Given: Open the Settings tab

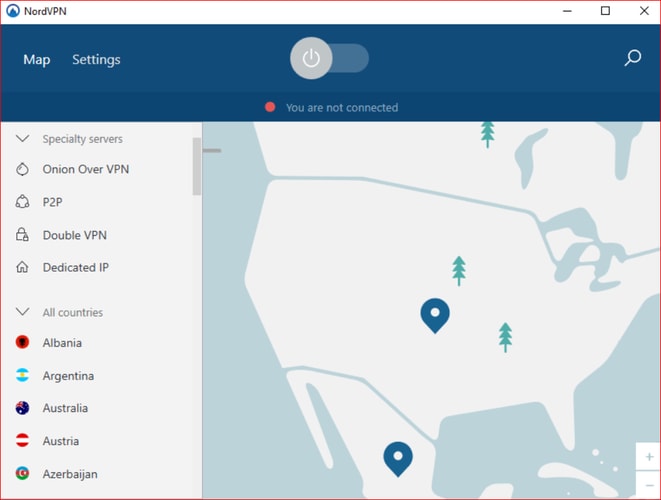Looking at the screenshot, I should point(96,60).
